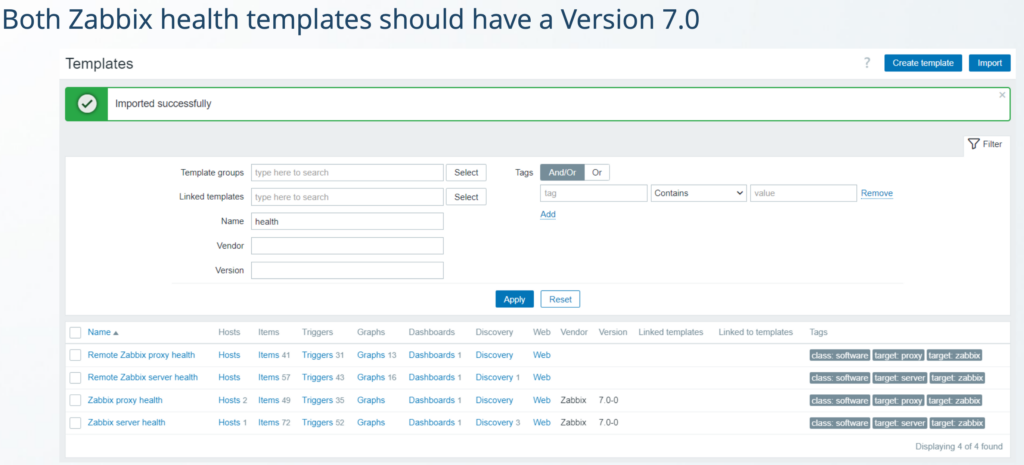
Task: Click the Name filter field containing health
Action: [x=347, y=221]
